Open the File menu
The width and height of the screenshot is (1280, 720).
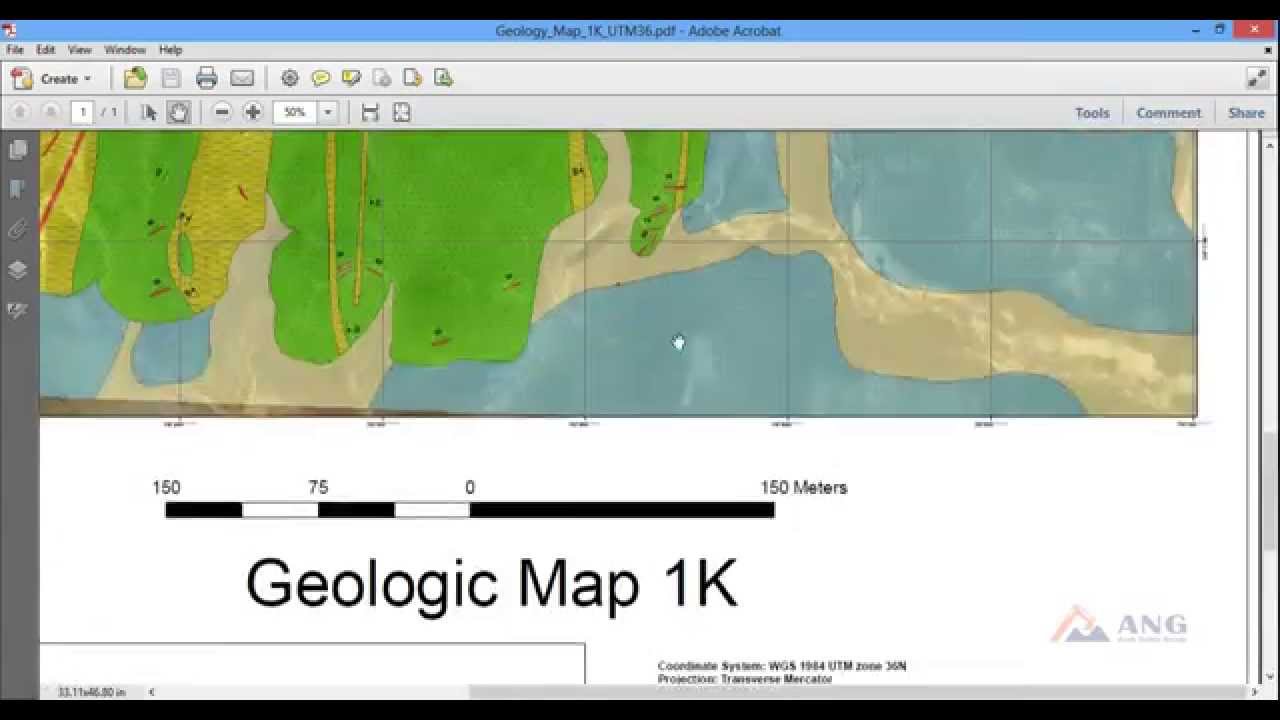(15, 50)
